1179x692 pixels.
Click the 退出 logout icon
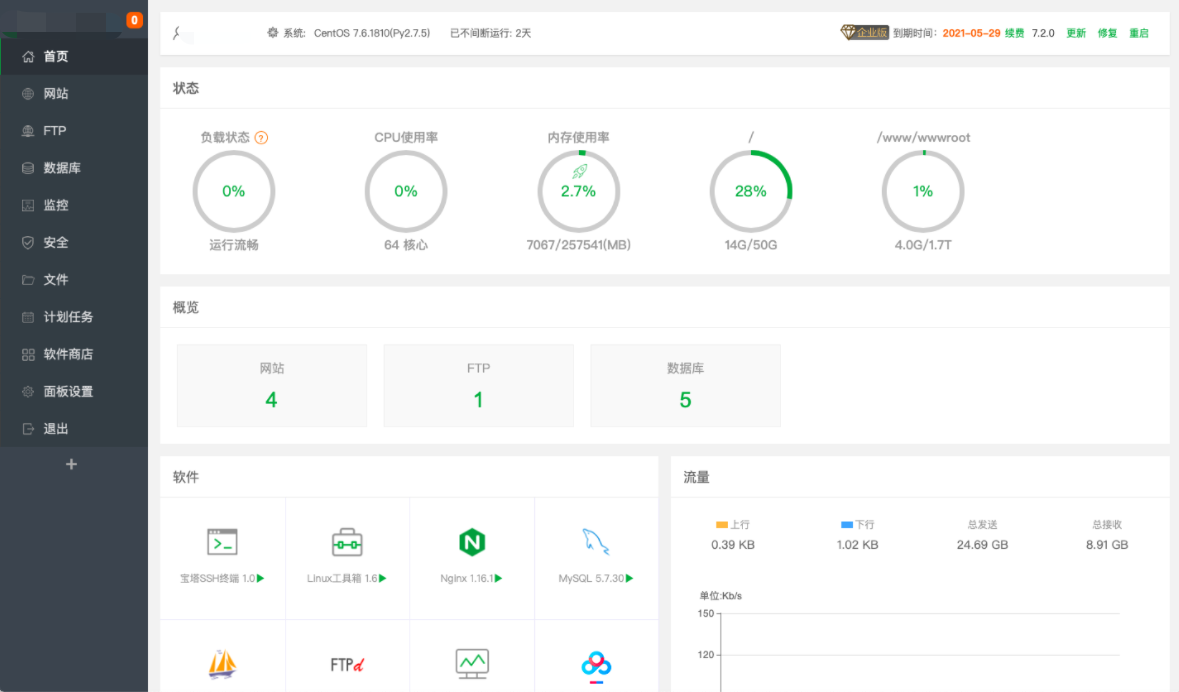click(28, 429)
